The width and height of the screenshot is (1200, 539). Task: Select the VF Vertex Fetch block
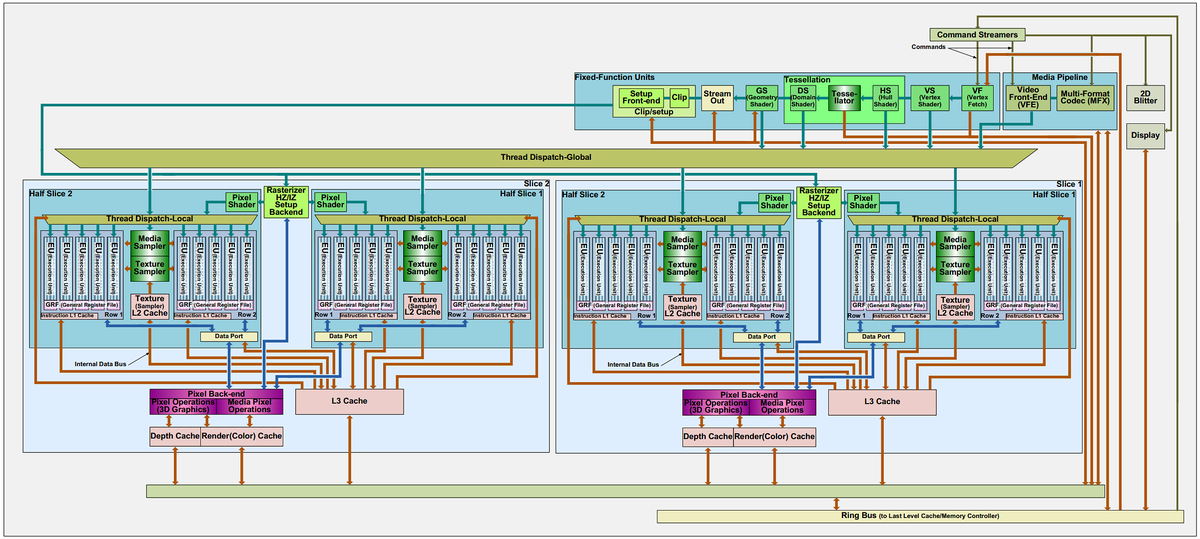tap(977, 97)
